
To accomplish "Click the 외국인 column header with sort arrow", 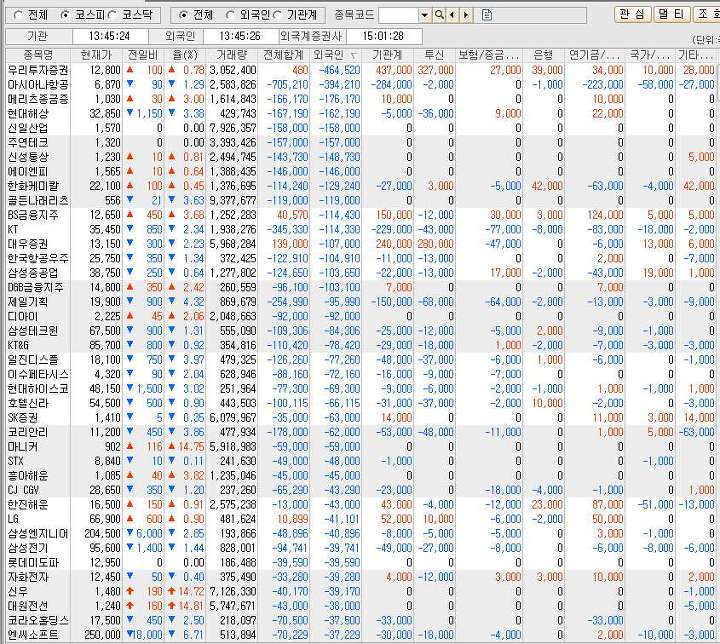I will (336, 55).
